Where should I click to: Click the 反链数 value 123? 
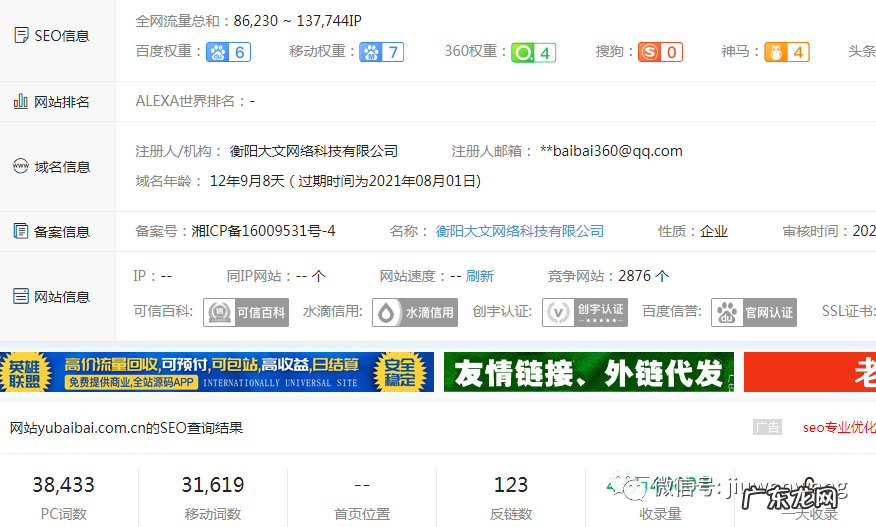coord(511,485)
